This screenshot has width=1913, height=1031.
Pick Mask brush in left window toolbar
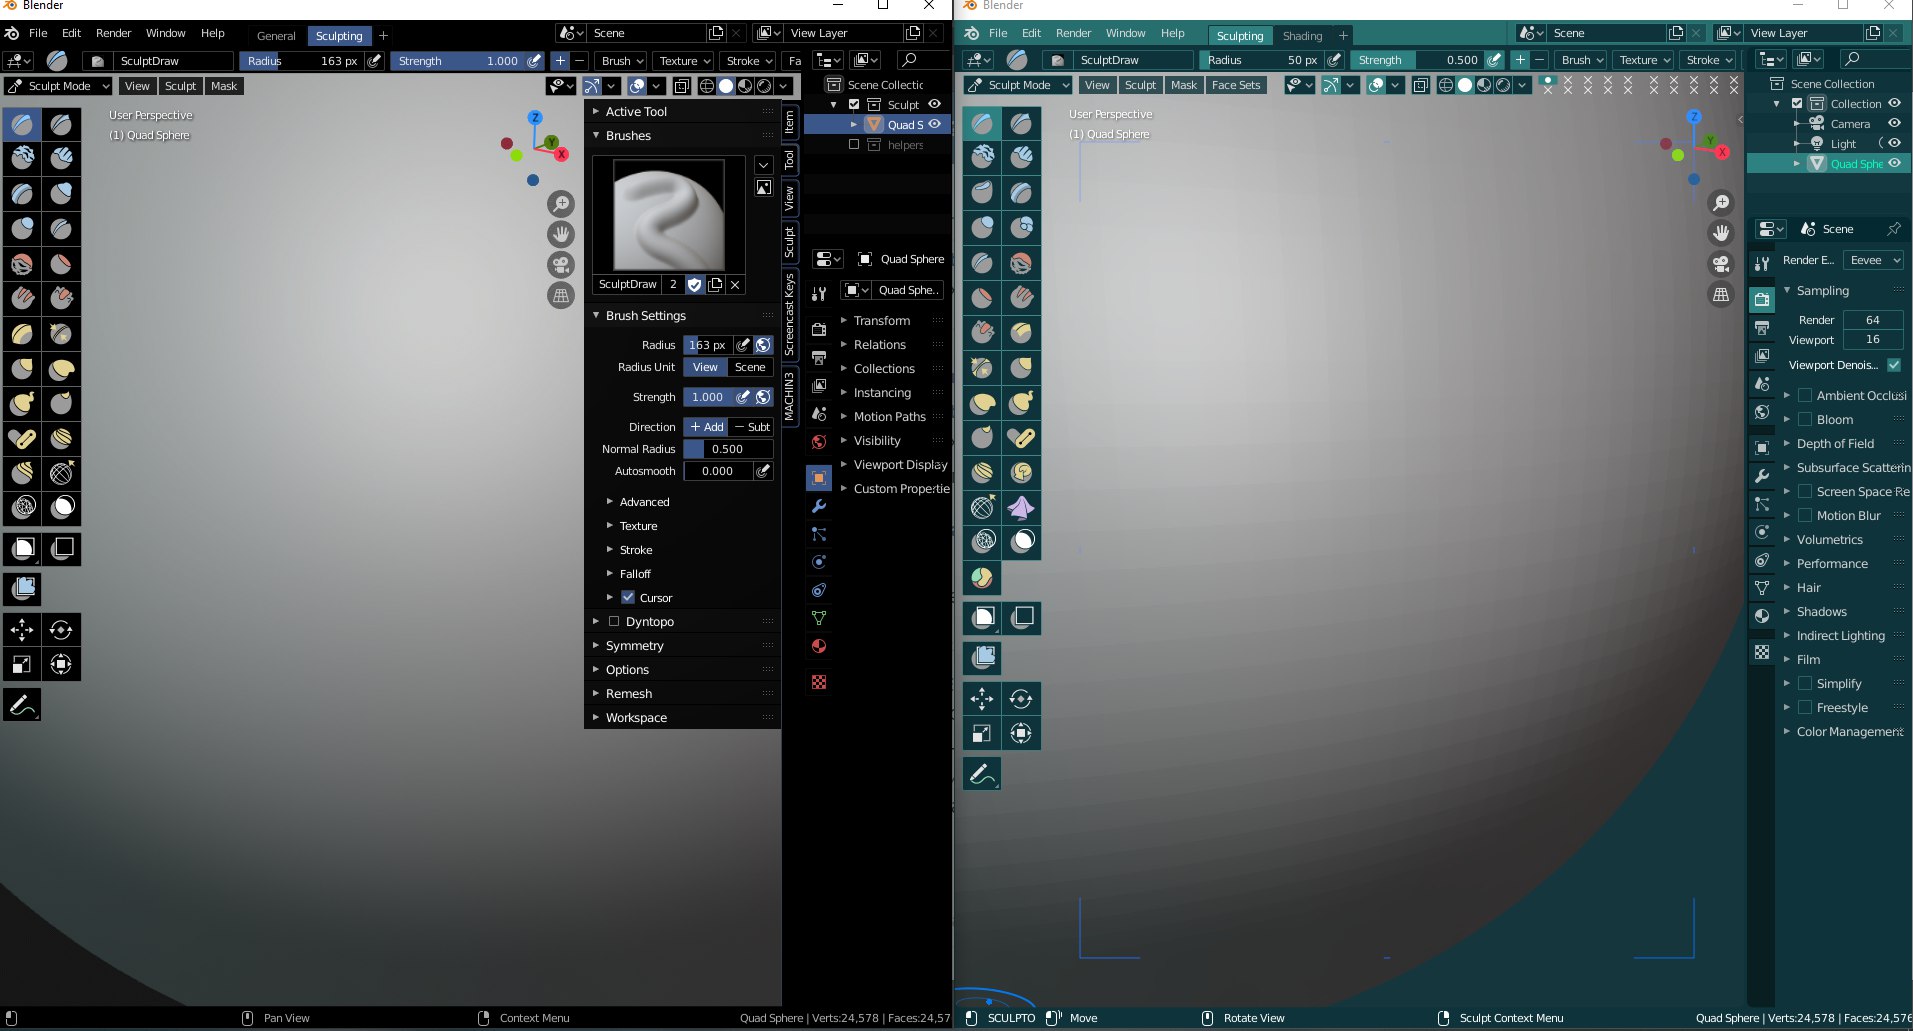[x=61, y=507]
